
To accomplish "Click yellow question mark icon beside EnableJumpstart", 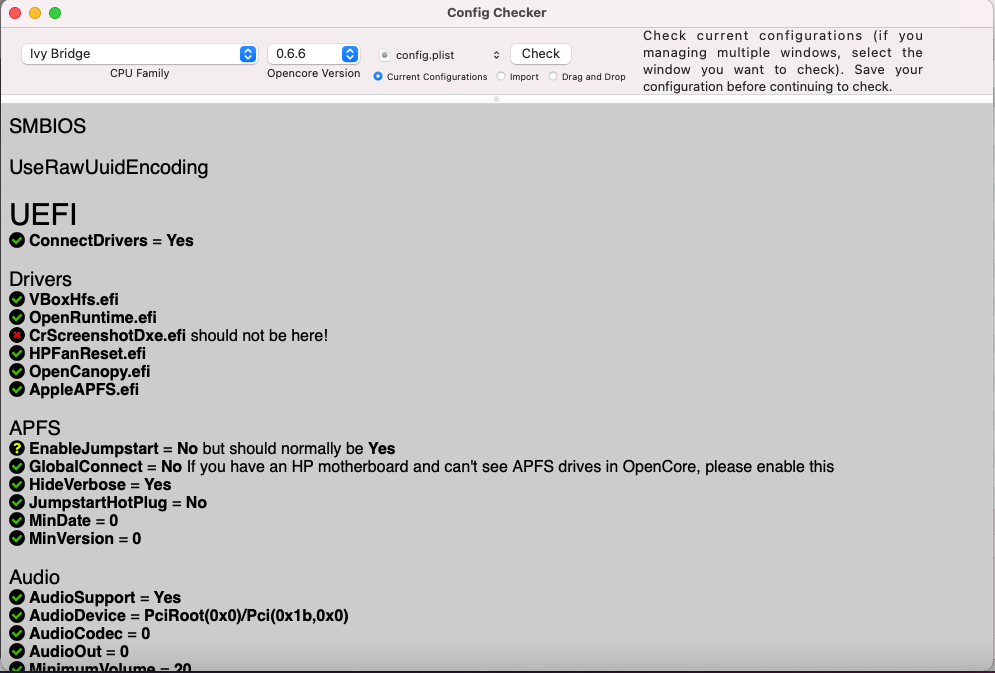I will click(x=17, y=448).
